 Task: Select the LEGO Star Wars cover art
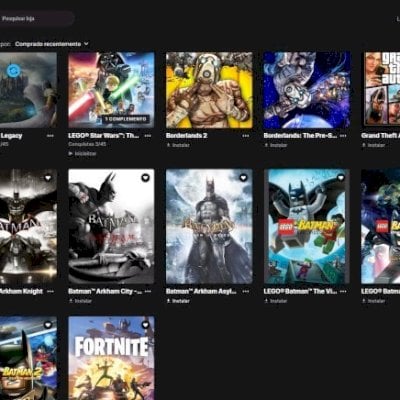(x=111, y=90)
